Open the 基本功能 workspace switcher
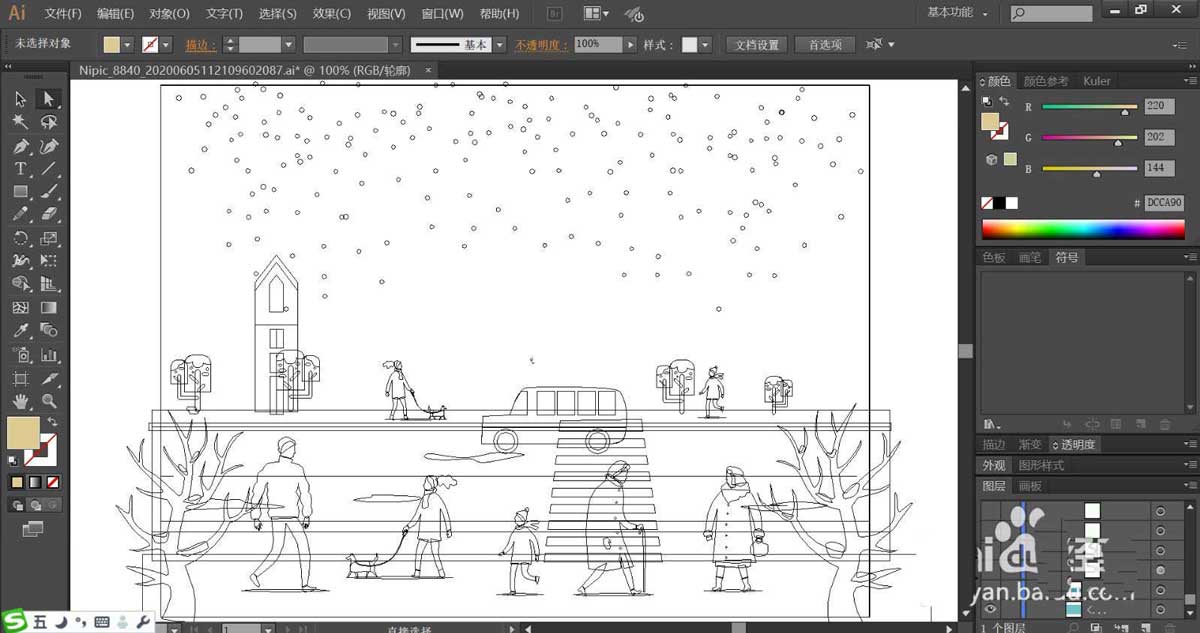This screenshot has height=633, width=1200. (957, 13)
